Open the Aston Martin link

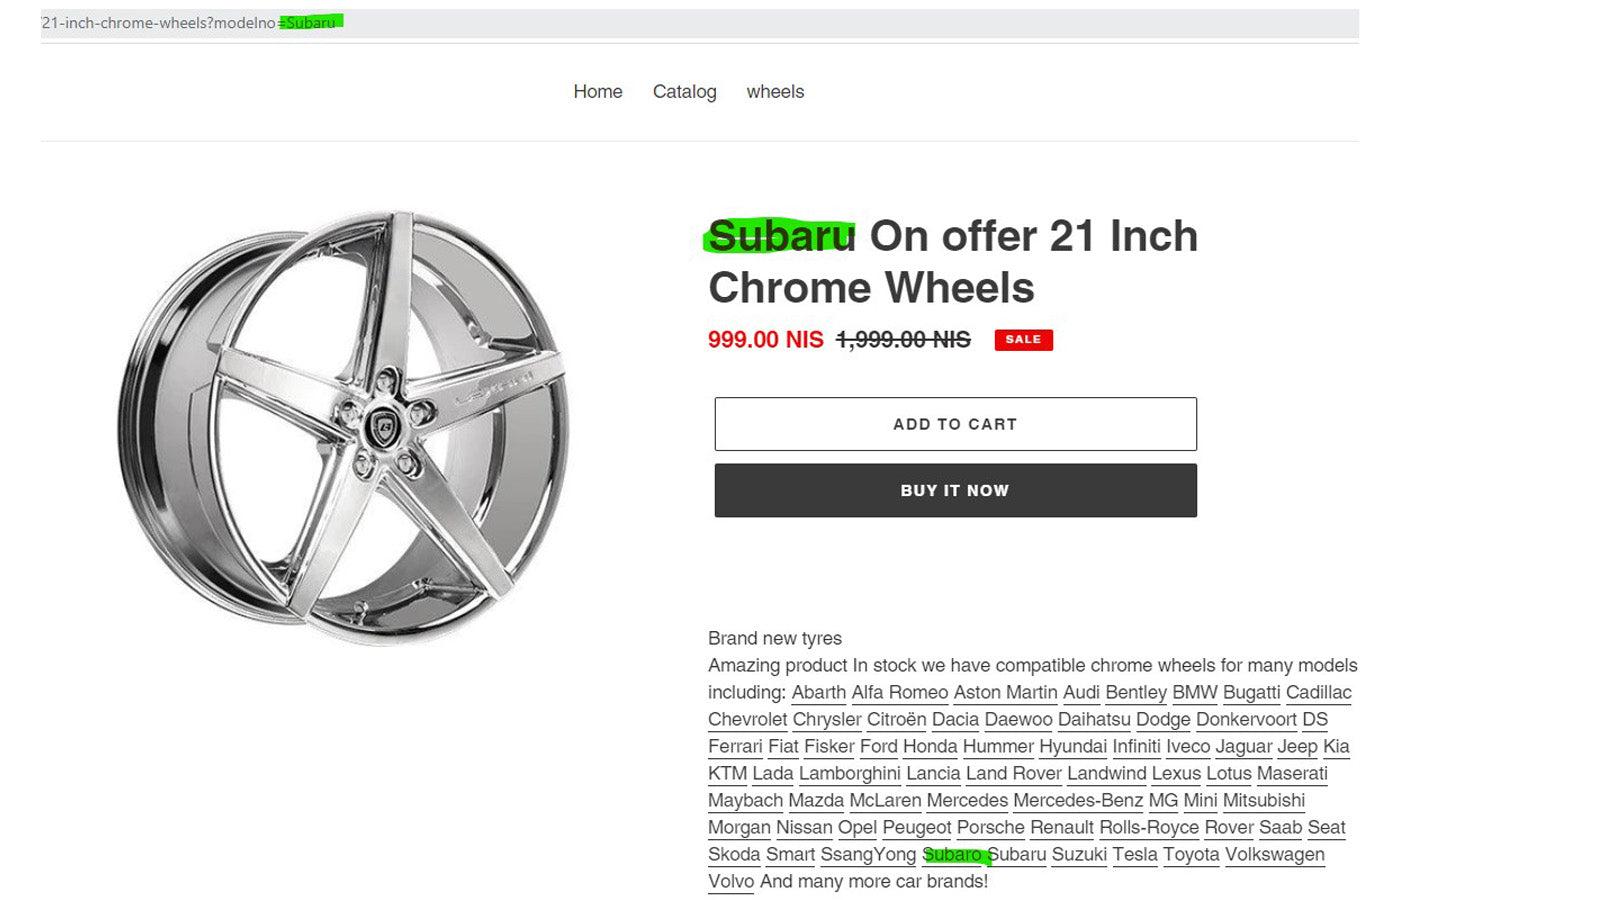click(x=1005, y=692)
